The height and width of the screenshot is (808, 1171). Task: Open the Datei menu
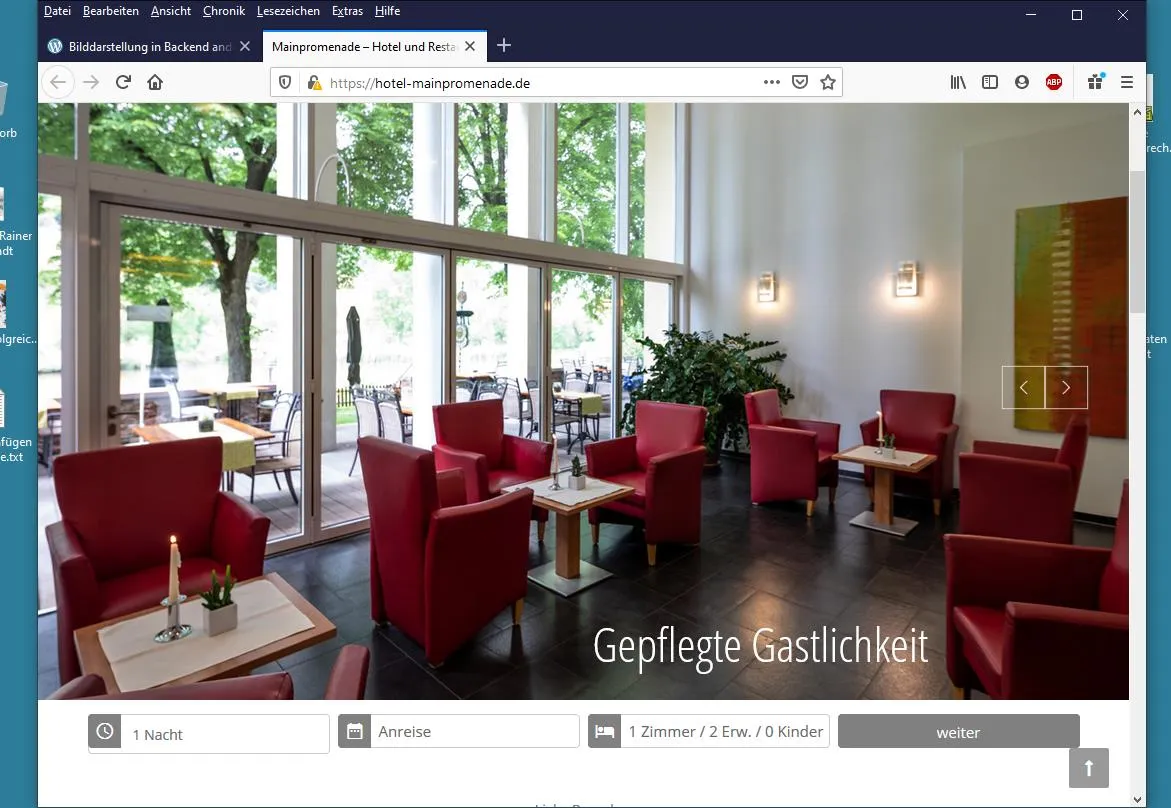point(58,11)
